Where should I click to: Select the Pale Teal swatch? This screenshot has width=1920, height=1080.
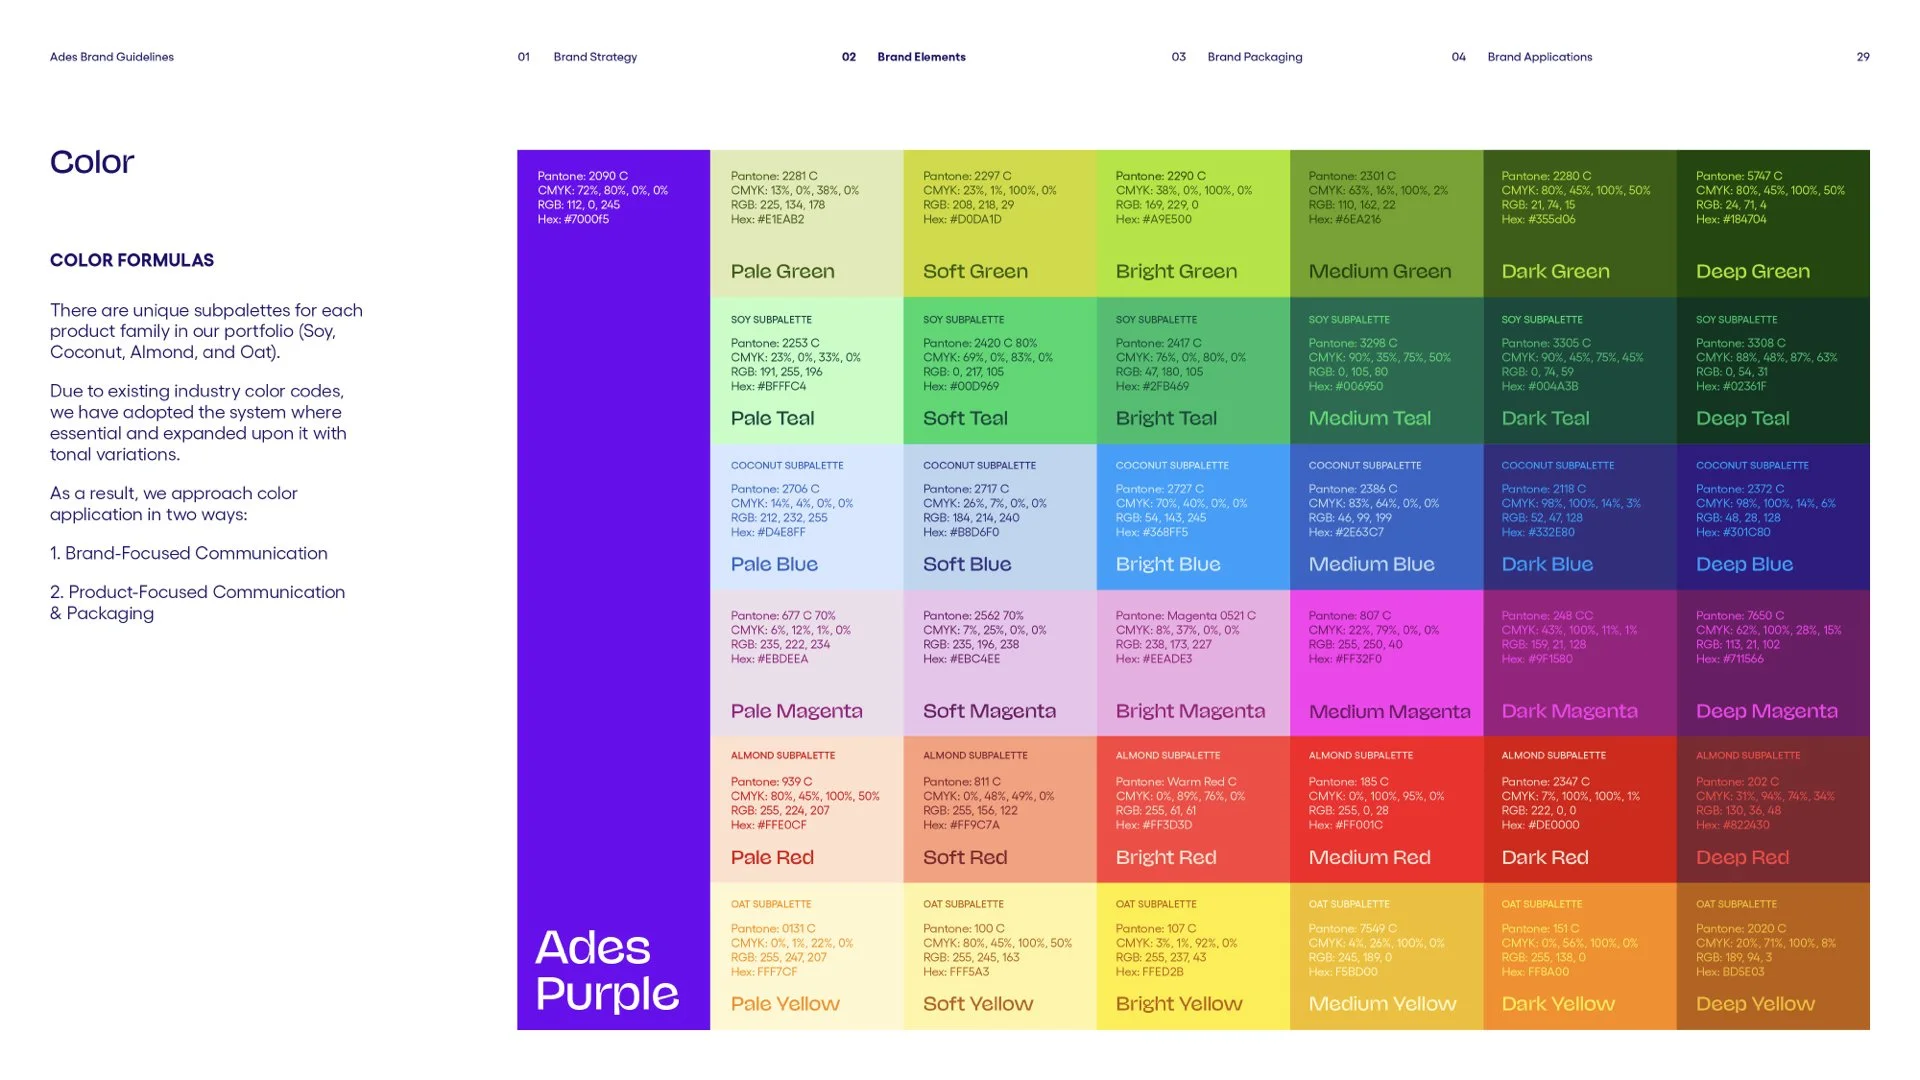click(x=807, y=370)
